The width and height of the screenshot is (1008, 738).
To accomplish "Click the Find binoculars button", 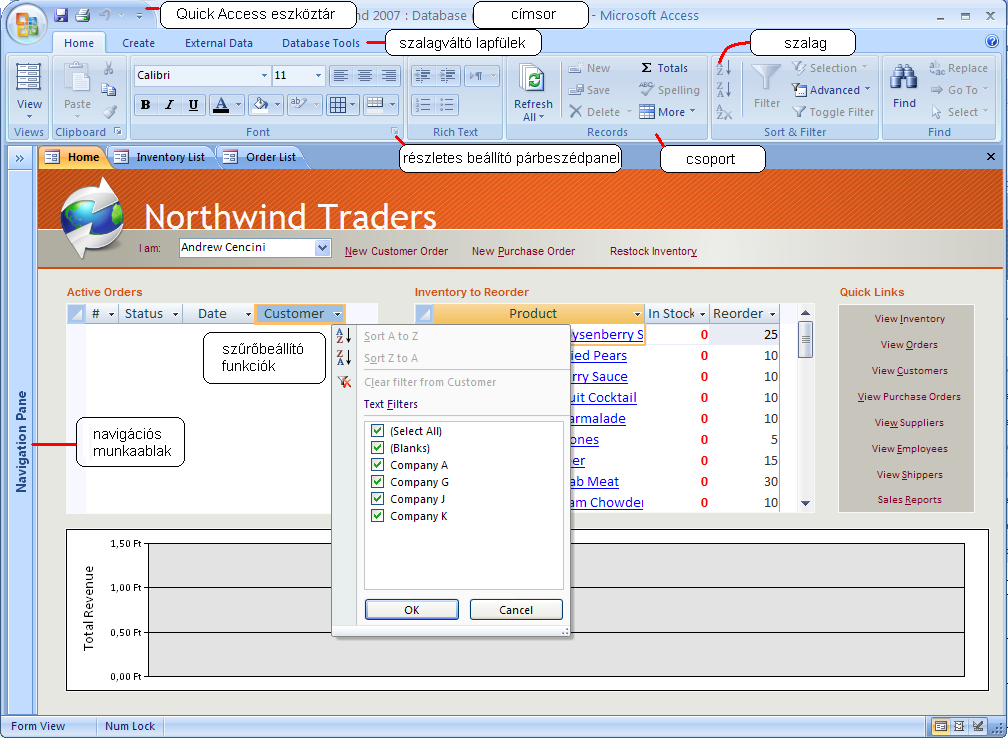I will [904, 86].
